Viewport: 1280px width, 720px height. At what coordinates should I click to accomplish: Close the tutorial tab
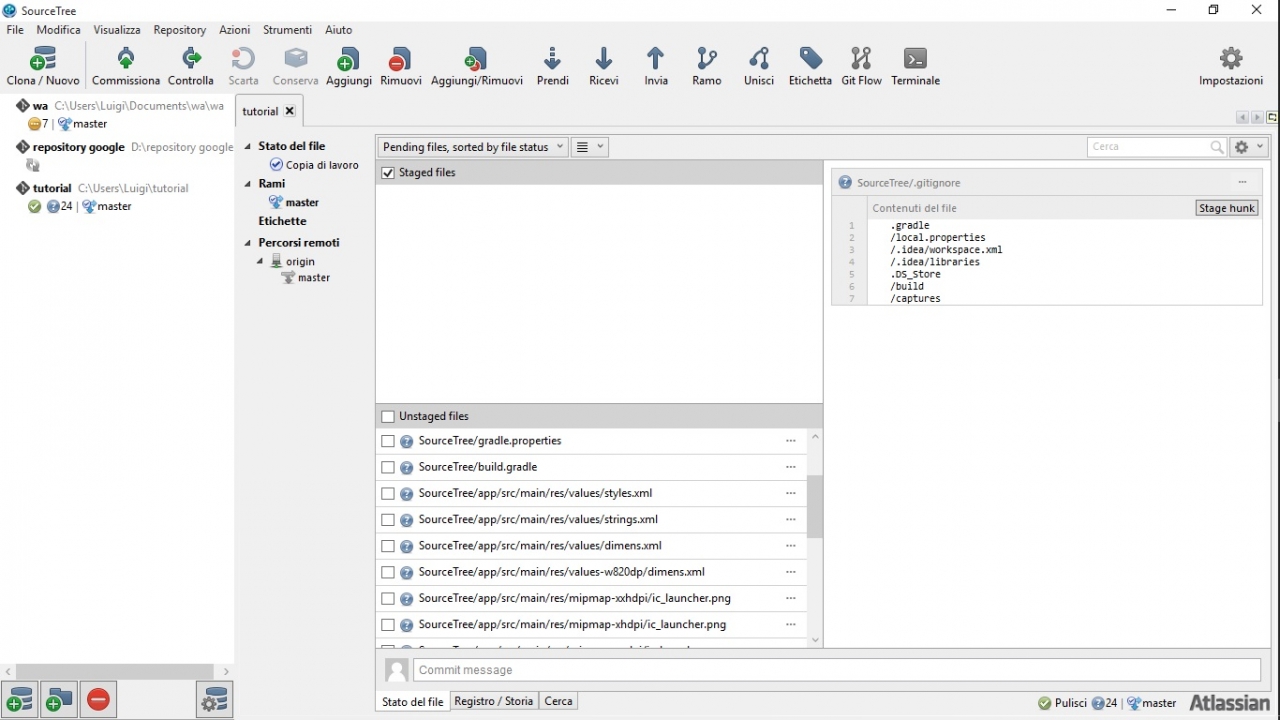[290, 111]
